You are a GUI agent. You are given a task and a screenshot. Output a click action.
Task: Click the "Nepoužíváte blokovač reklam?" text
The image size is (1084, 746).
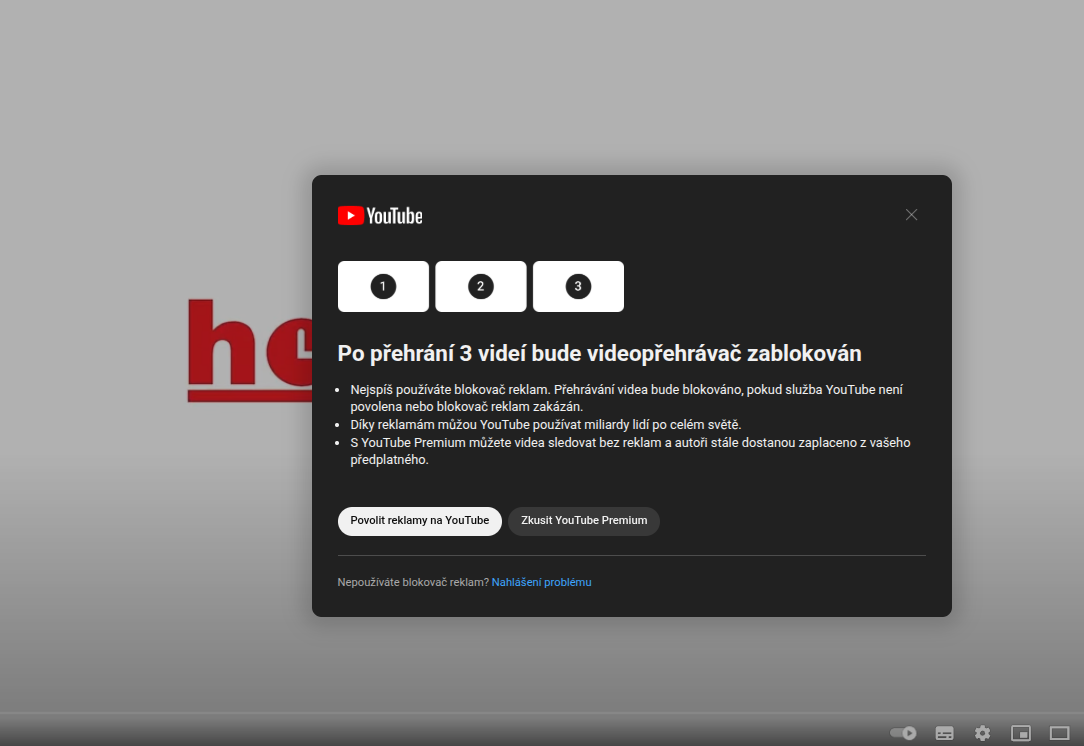413,582
